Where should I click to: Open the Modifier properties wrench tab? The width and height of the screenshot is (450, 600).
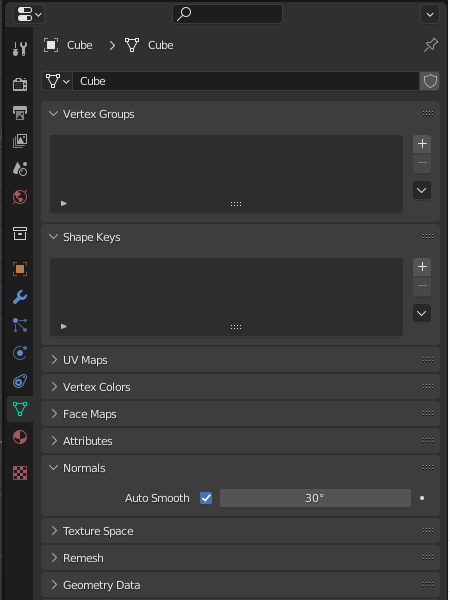click(20, 297)
